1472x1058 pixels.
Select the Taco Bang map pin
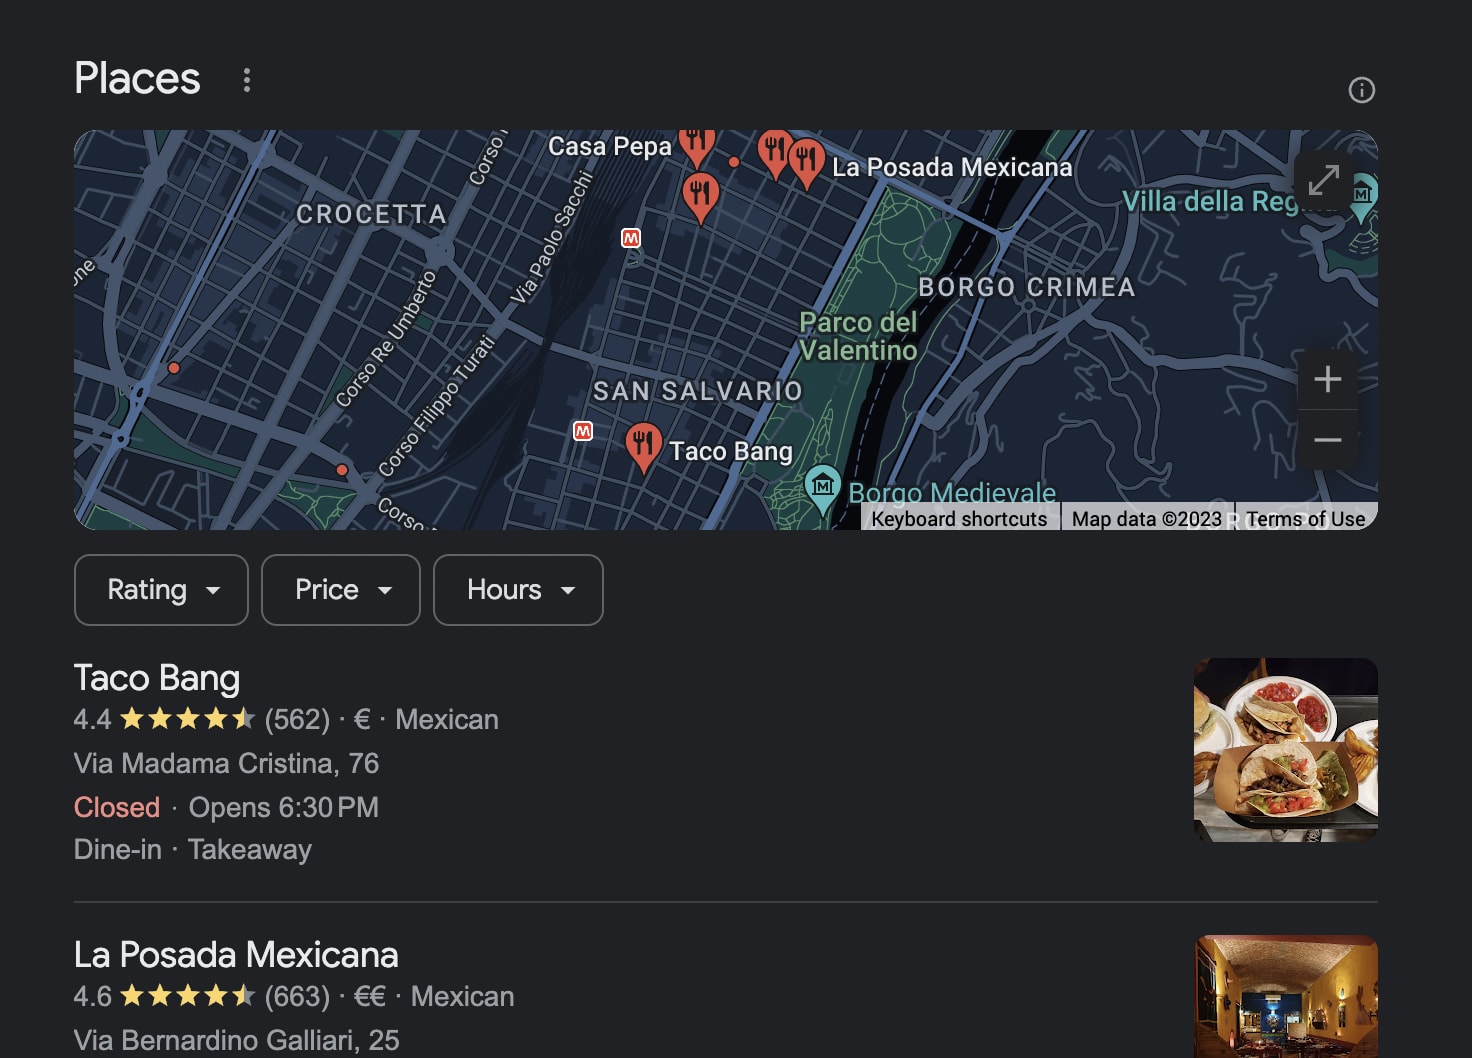click(643, 447)
